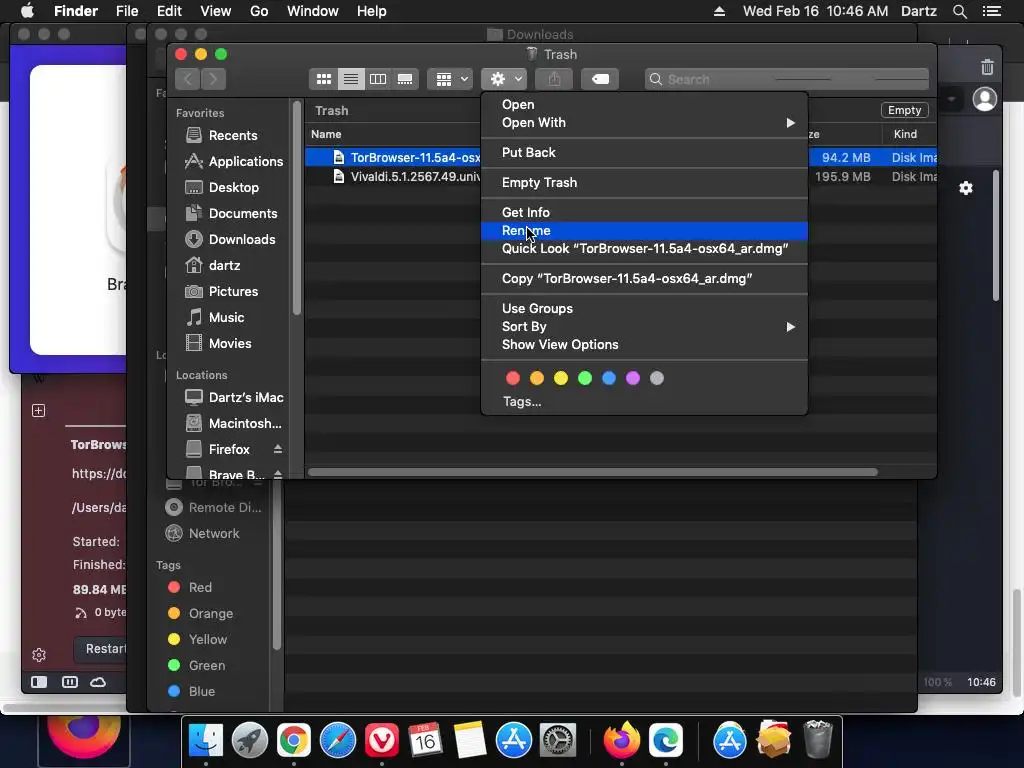This screenshot has height=768, width=1024.
Task: Open System Preferences from the Dock
Action: tap(558, 740)
